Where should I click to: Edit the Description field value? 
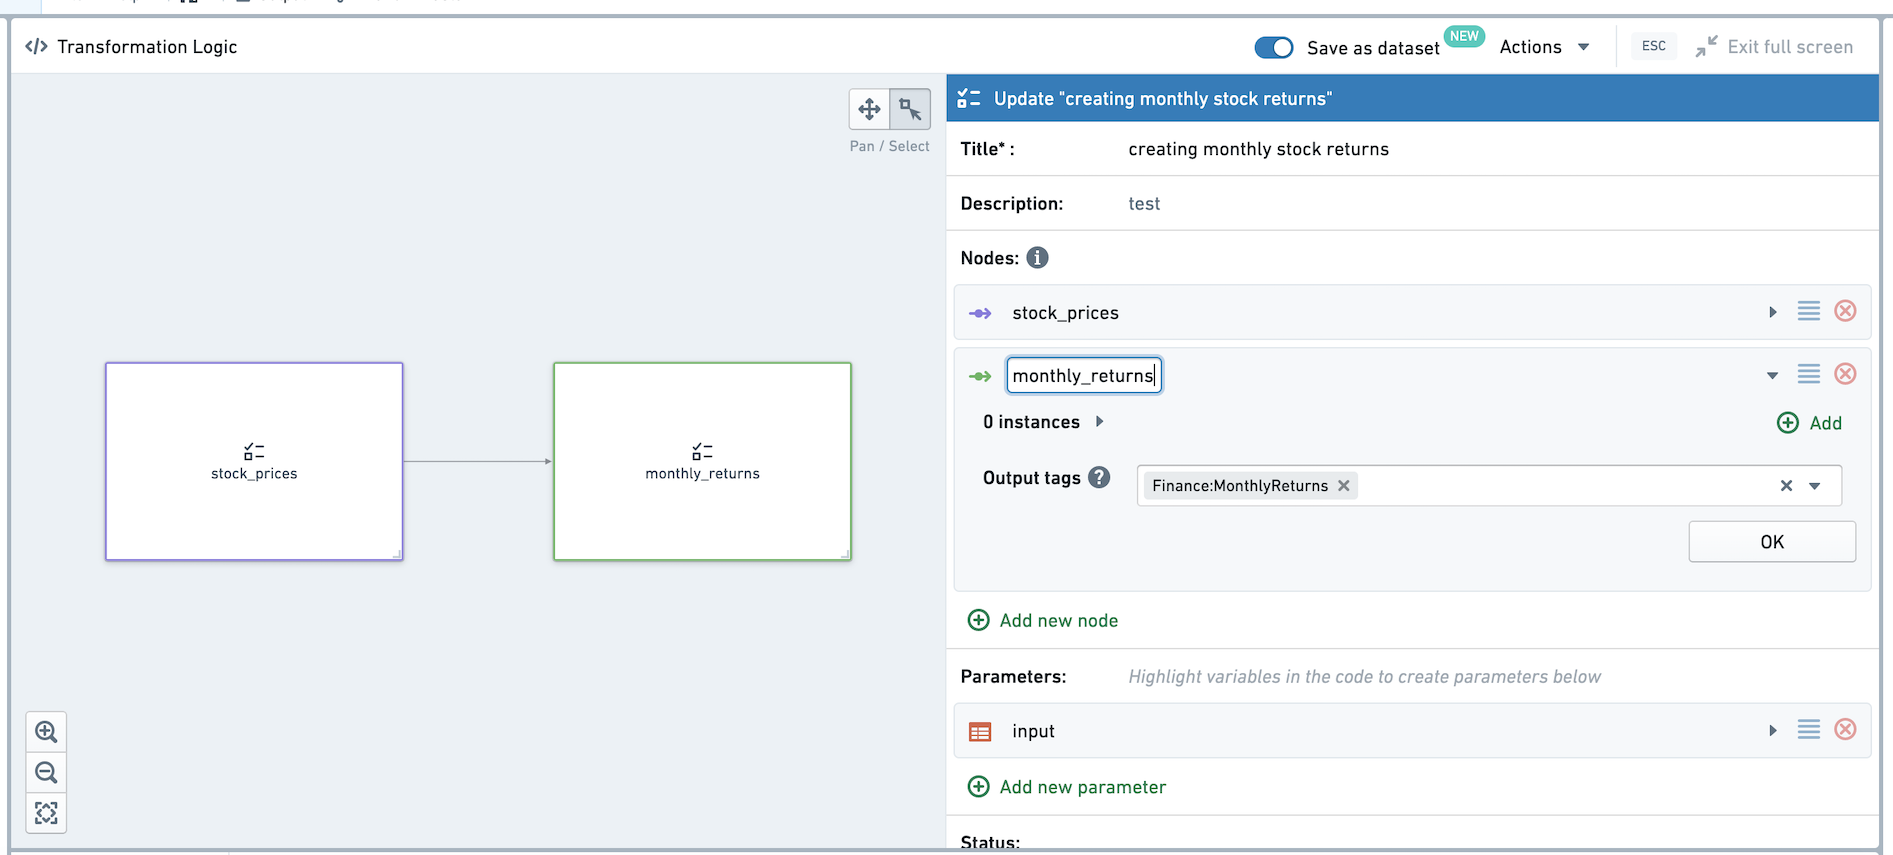1144,203
